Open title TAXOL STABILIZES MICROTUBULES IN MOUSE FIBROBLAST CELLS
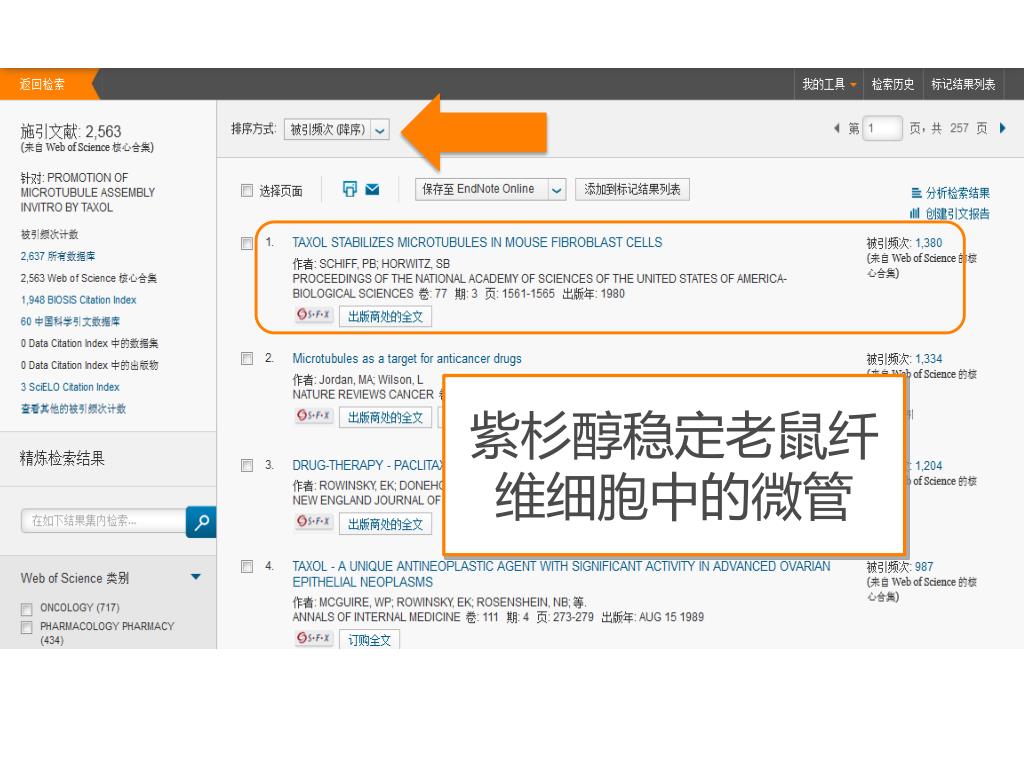The height and width of the screenshot is (768, 1024). pos(477,242)
